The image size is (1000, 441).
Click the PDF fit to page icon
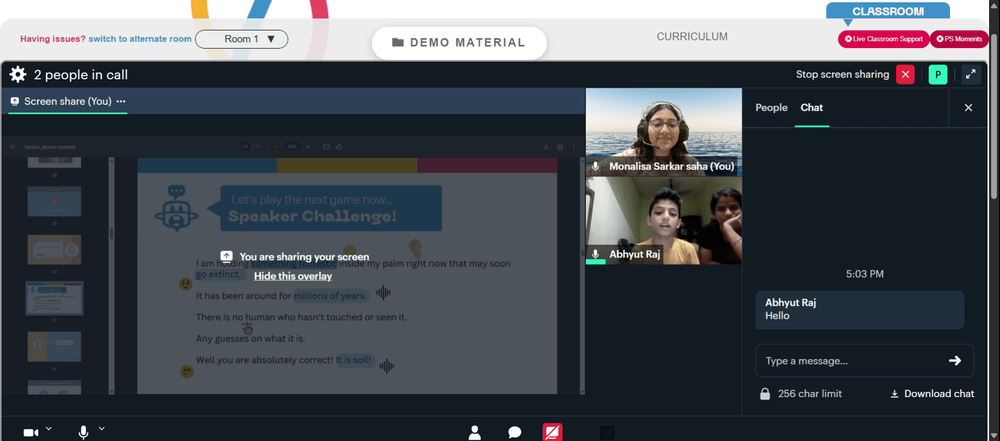pos(326,147)
